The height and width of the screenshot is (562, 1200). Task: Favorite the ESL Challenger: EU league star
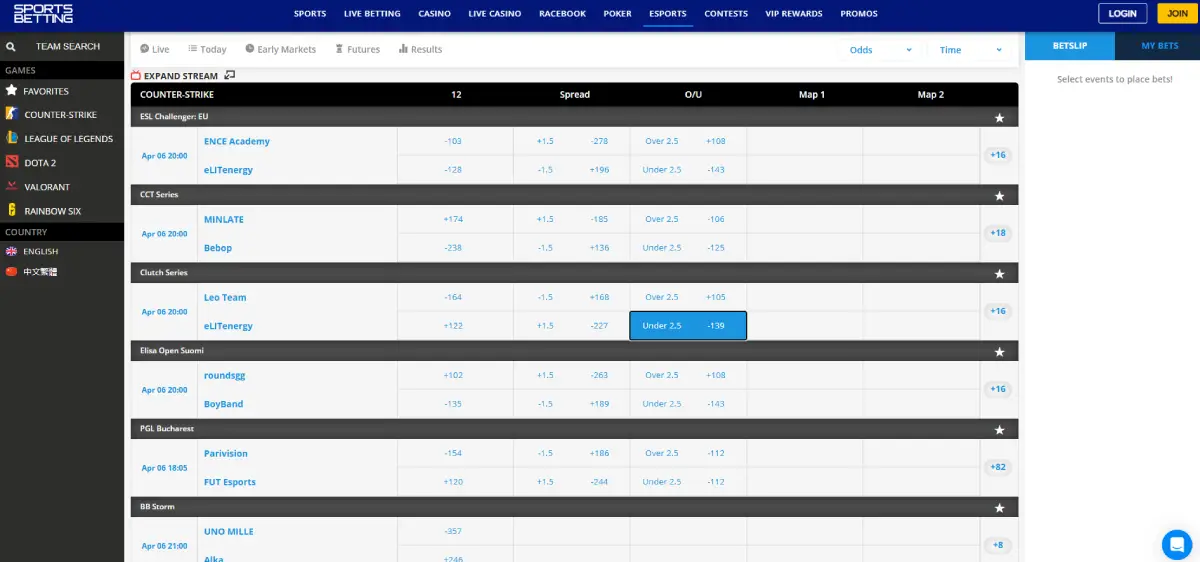(999, 117)
